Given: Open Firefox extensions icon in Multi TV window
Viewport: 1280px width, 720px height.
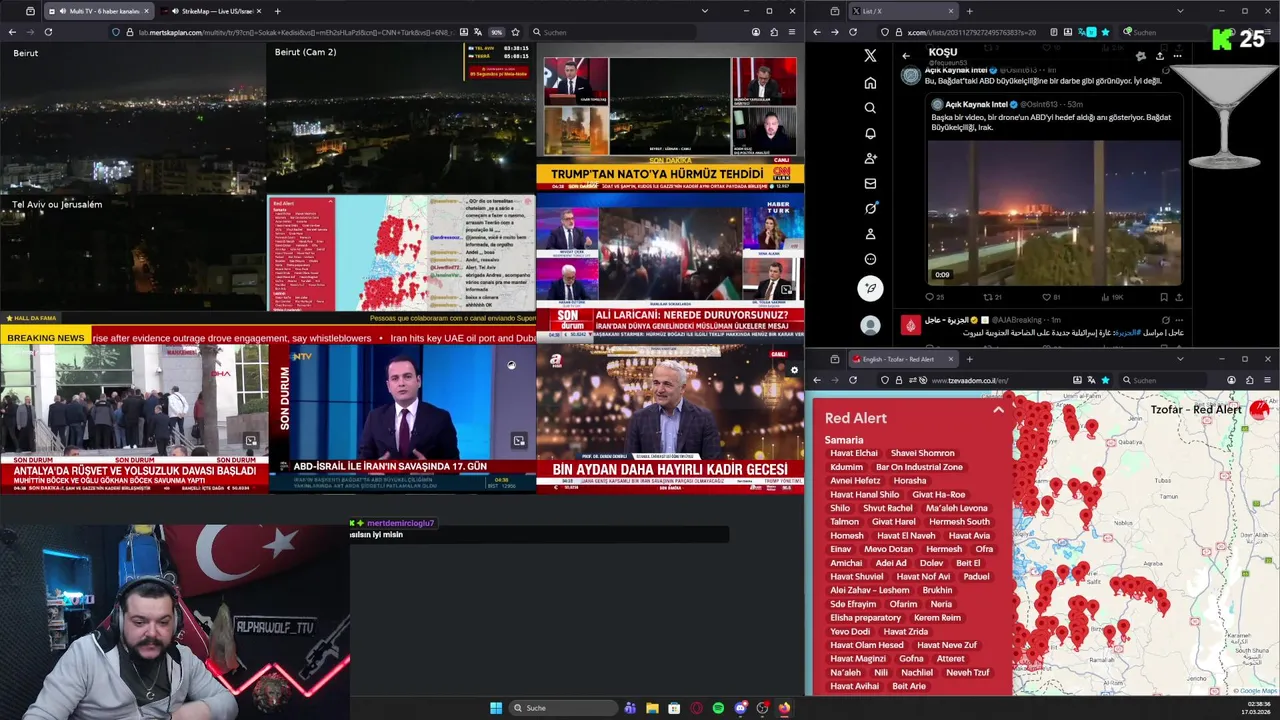Looking at the screenshot, I should (774, 32).
